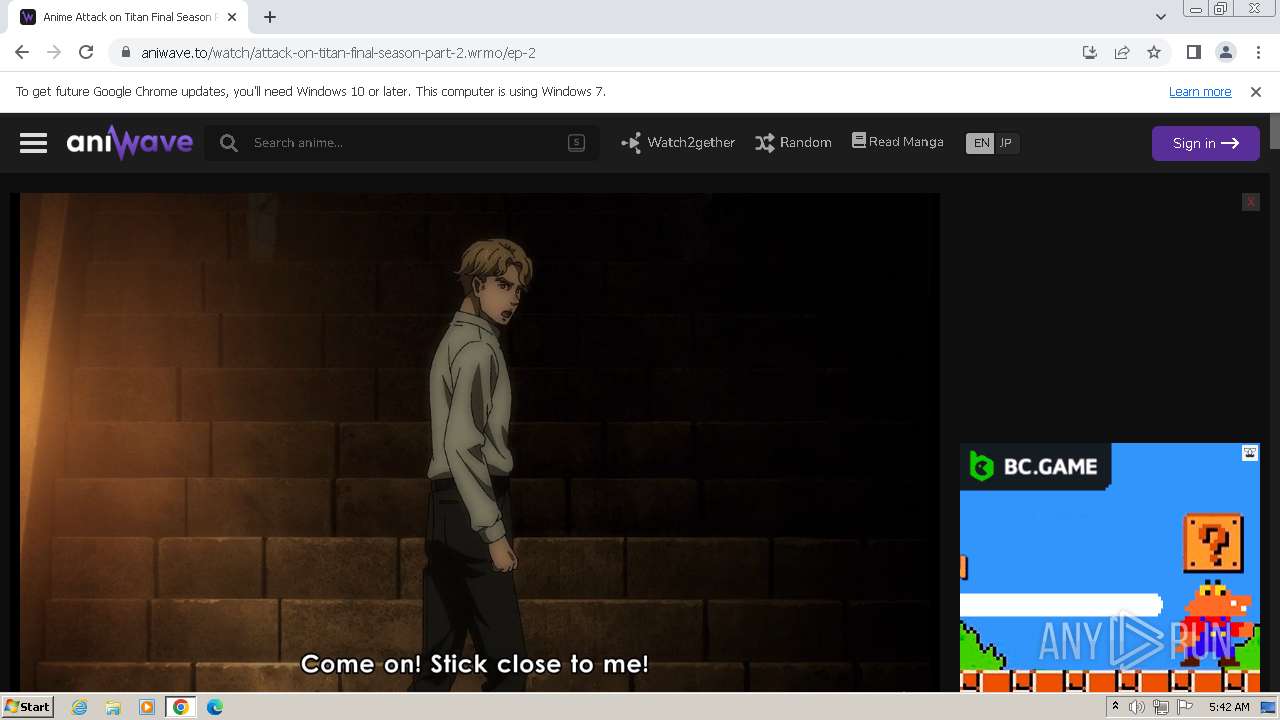Open the network tray icon
Viewport: 1280px width, 720px height.
(x=1161, y=707)
